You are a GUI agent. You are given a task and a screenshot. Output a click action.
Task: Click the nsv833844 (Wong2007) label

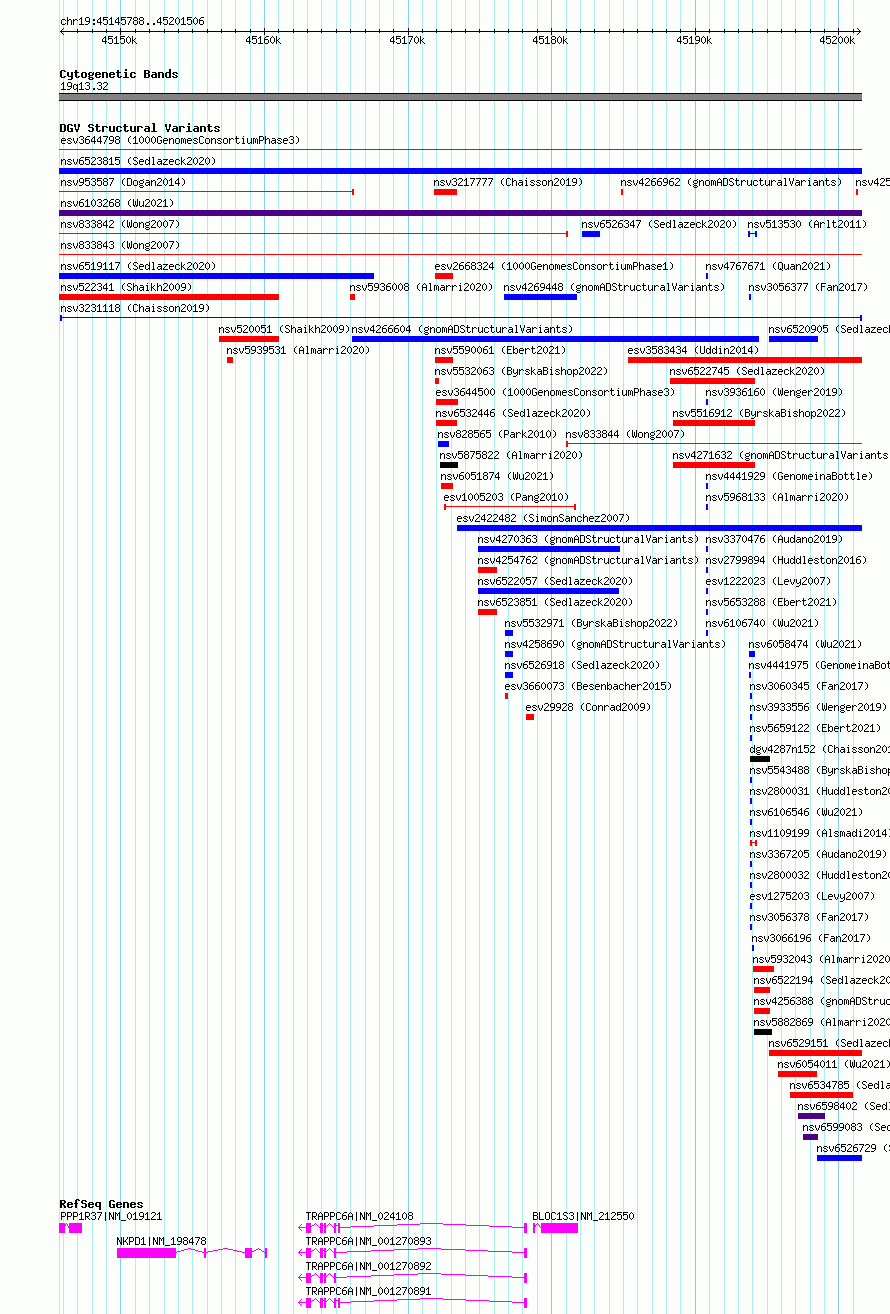point(625,434)
